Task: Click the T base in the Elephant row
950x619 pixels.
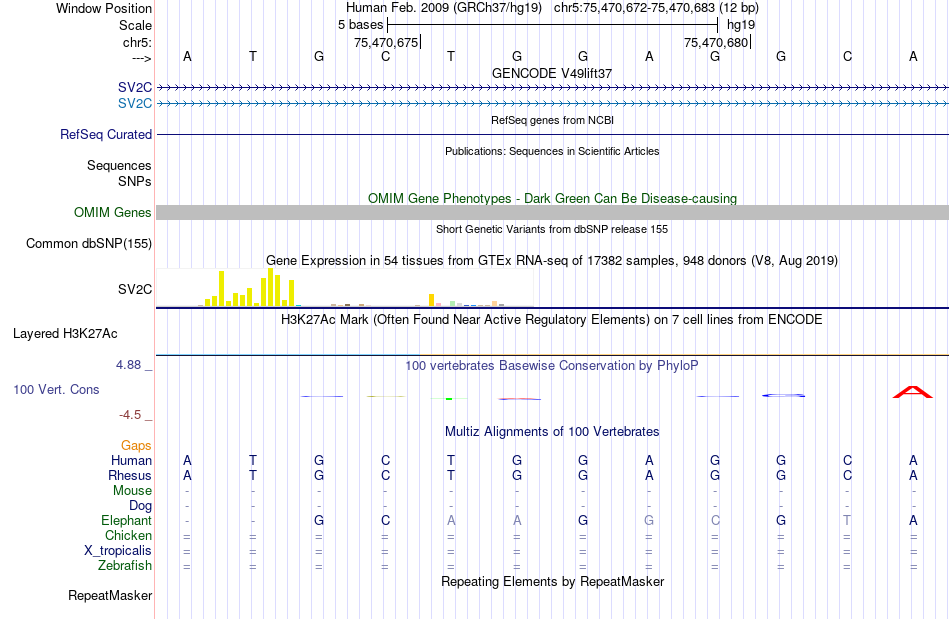Action: 847,520
